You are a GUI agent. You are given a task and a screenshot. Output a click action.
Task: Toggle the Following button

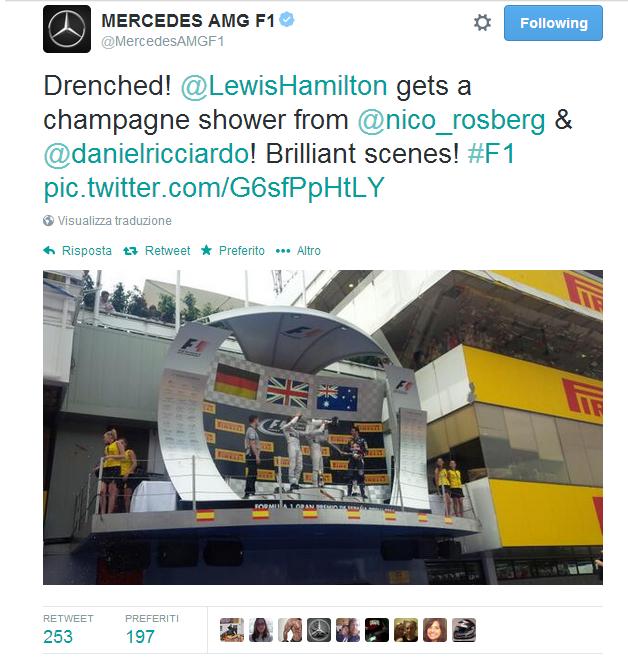pyautogui.click(x=553, y=23)
